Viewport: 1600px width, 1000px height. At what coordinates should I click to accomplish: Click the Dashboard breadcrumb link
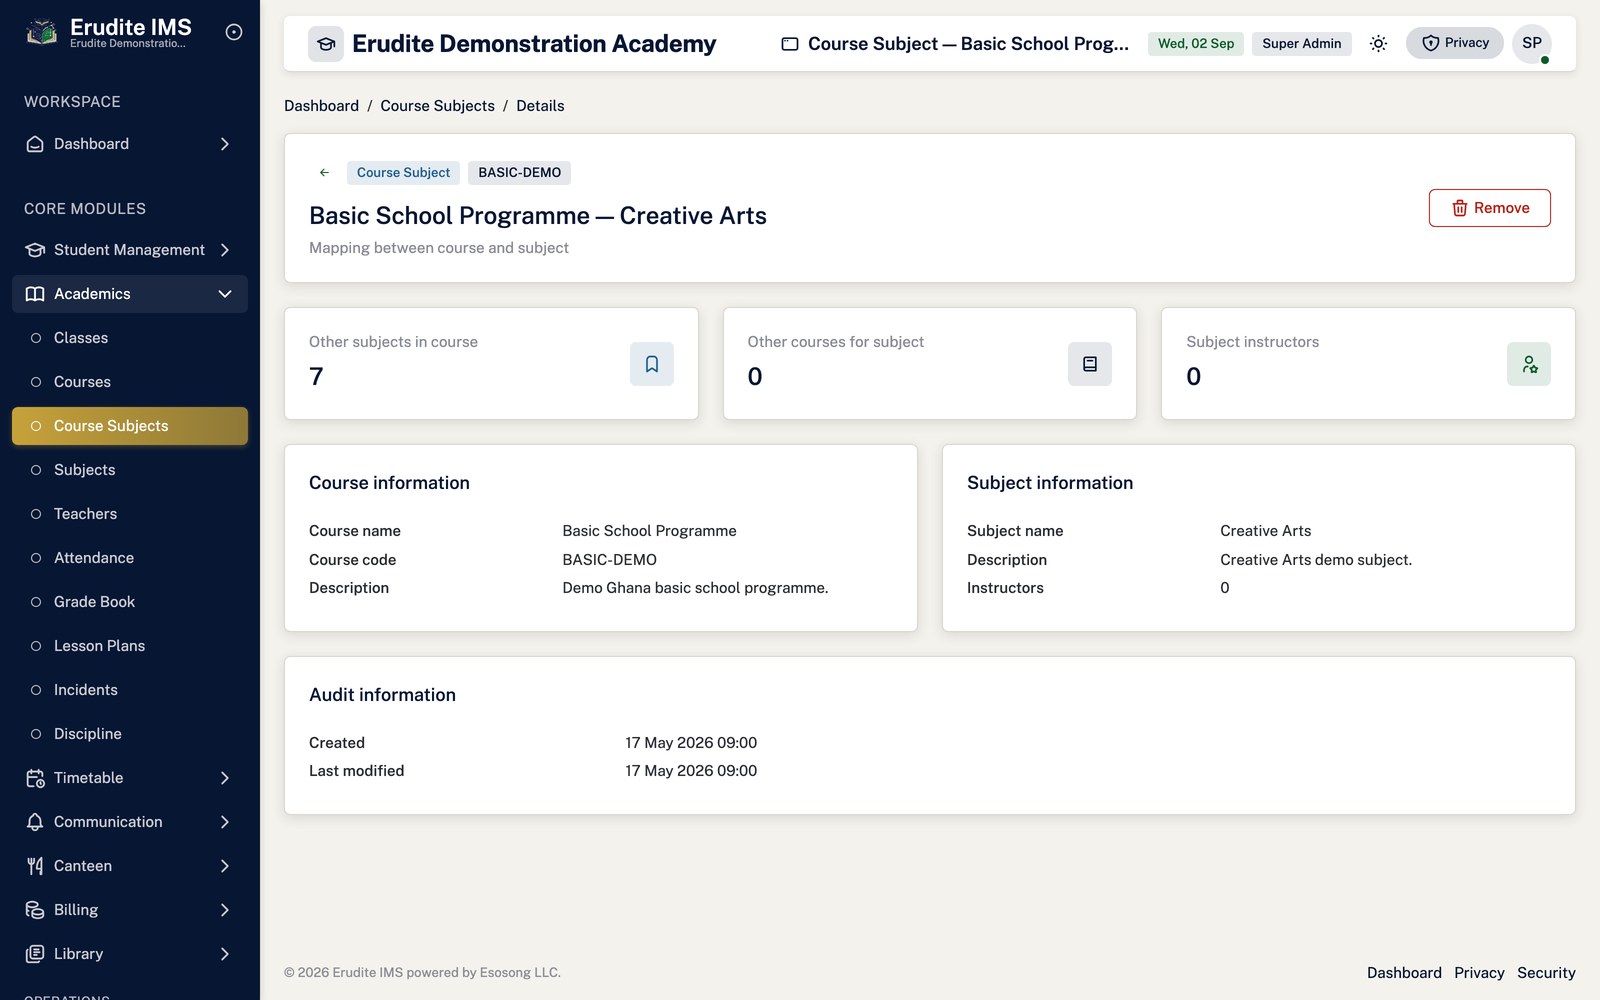tap(321, 106)
